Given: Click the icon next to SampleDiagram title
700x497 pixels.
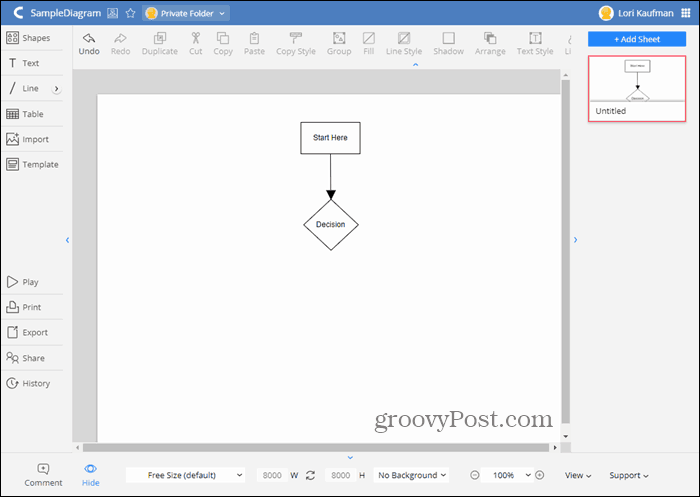Looking at the screenshot, I should click(x=112, y=13).
